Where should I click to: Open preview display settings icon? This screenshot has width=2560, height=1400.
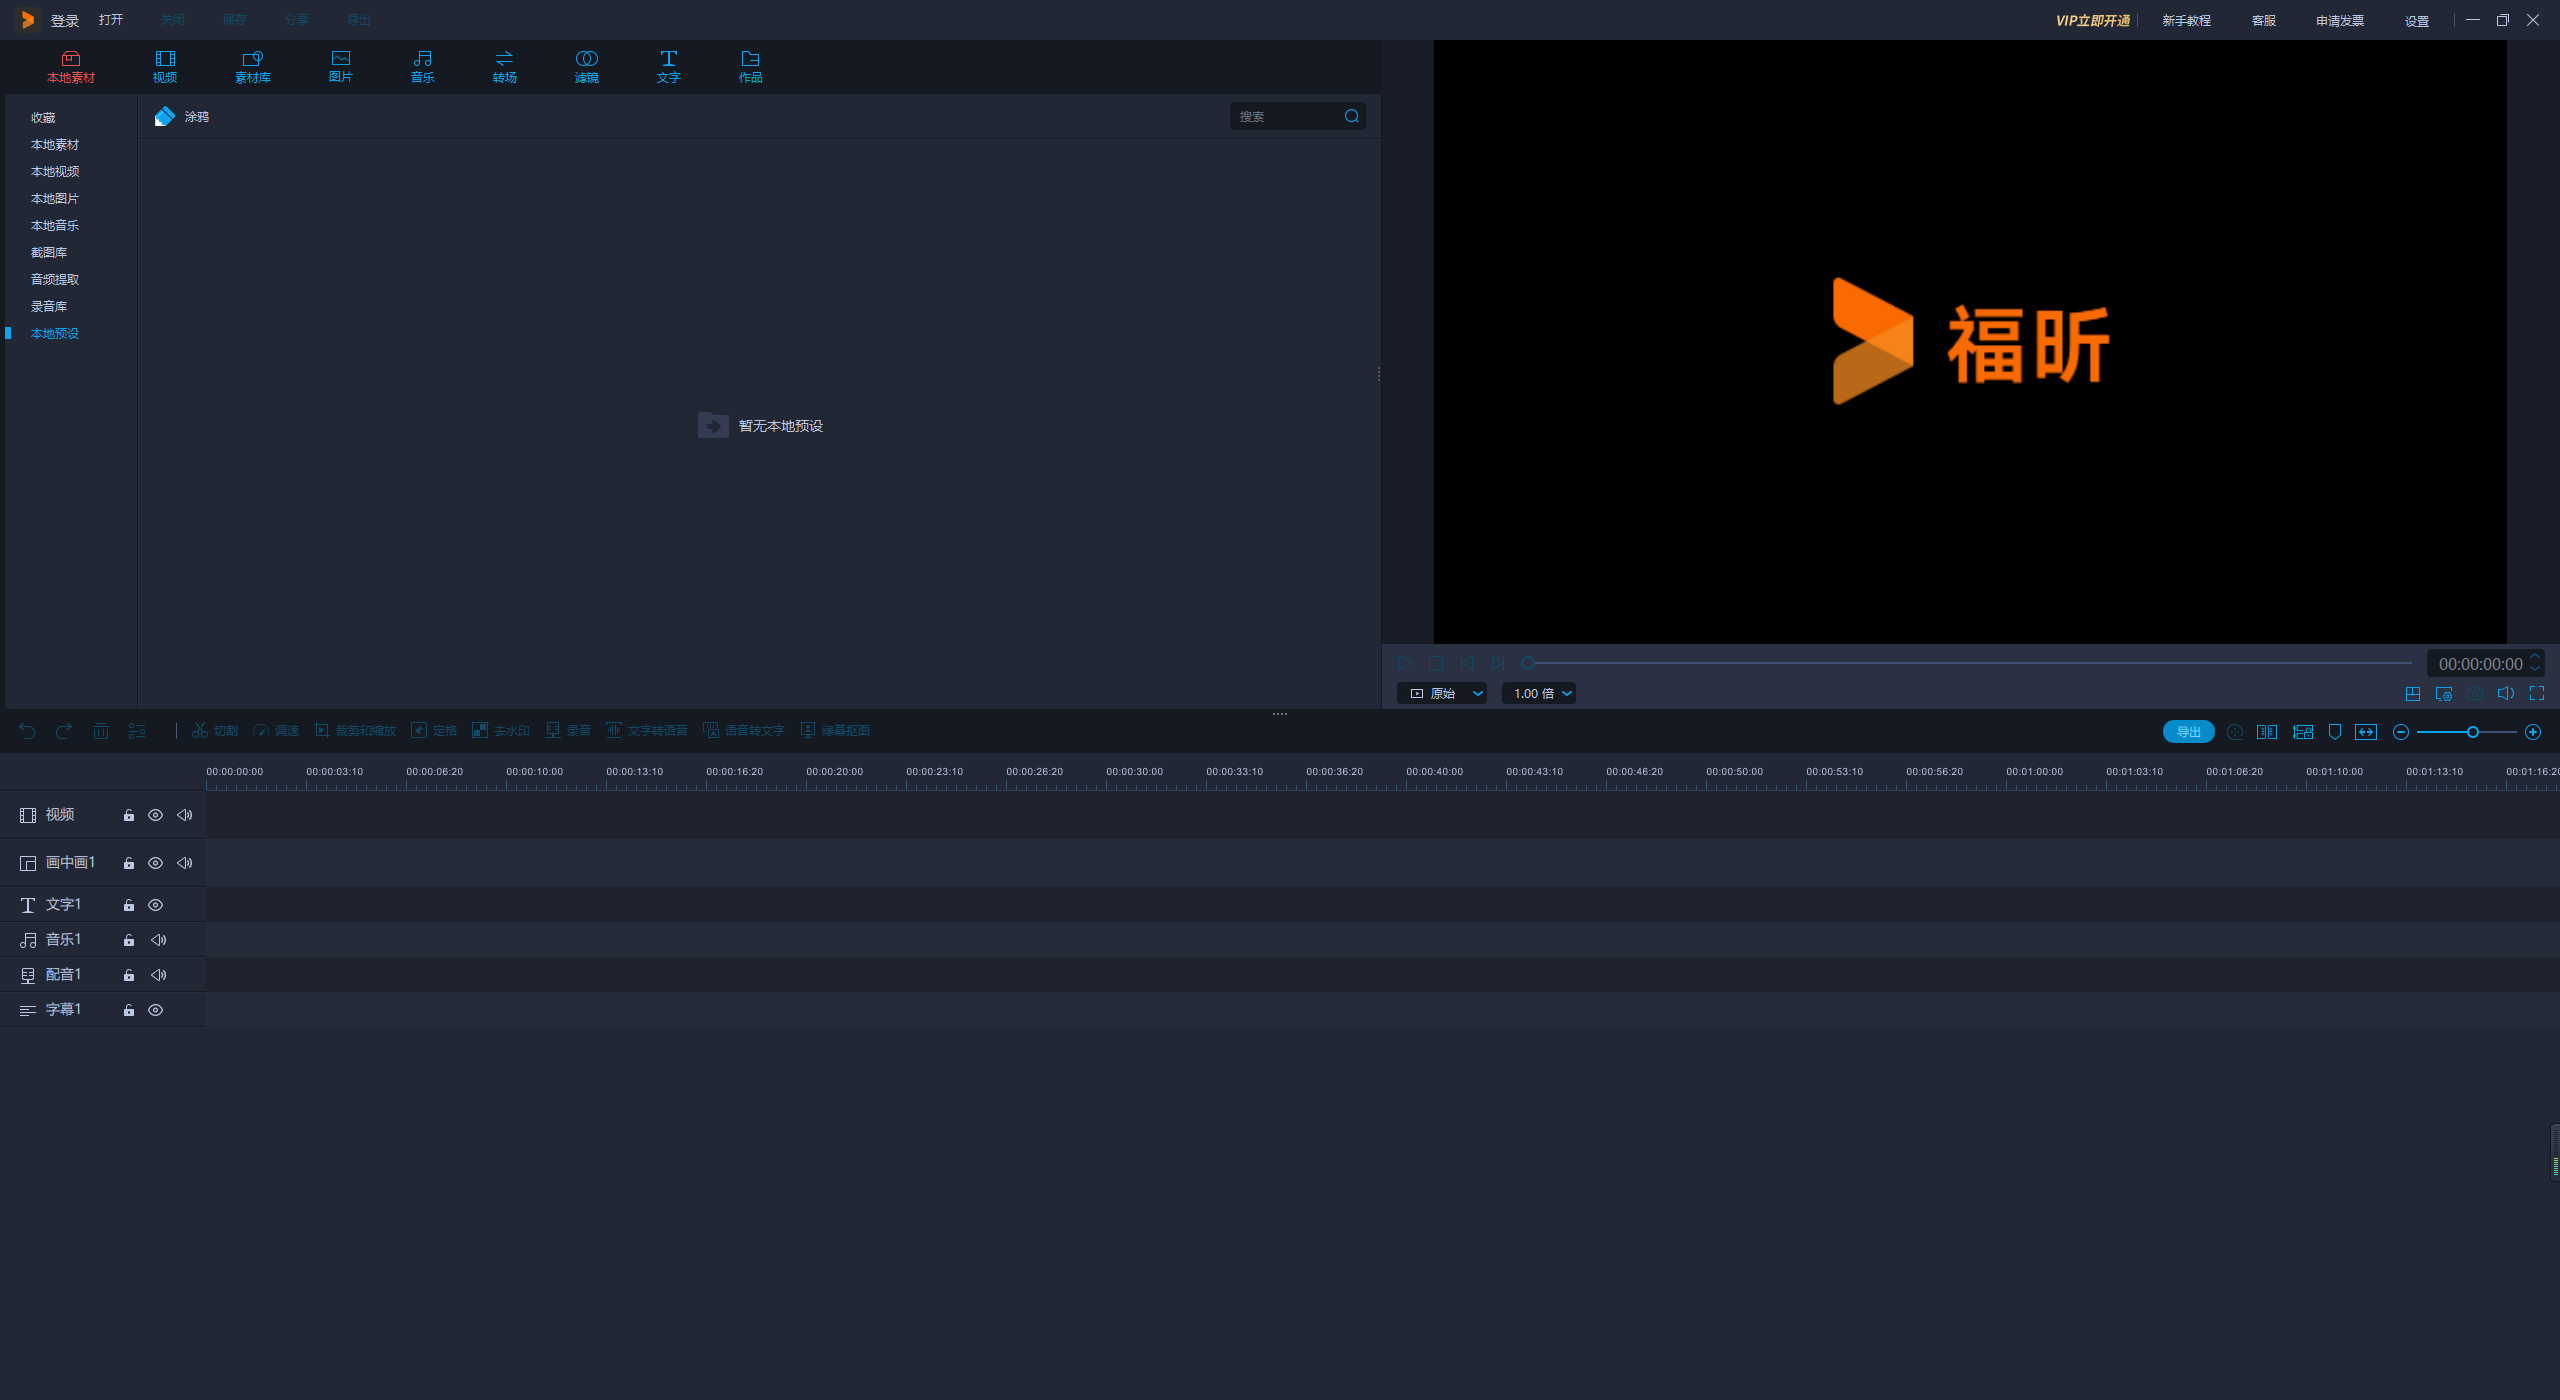2444,694
